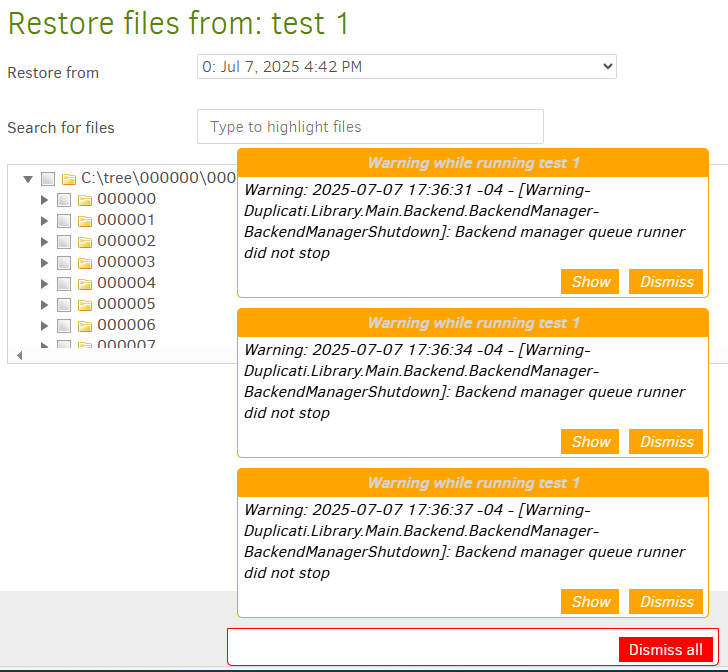Dismiss the 17:36:31 warning
The image size is (728, 672).
[666, 281]
